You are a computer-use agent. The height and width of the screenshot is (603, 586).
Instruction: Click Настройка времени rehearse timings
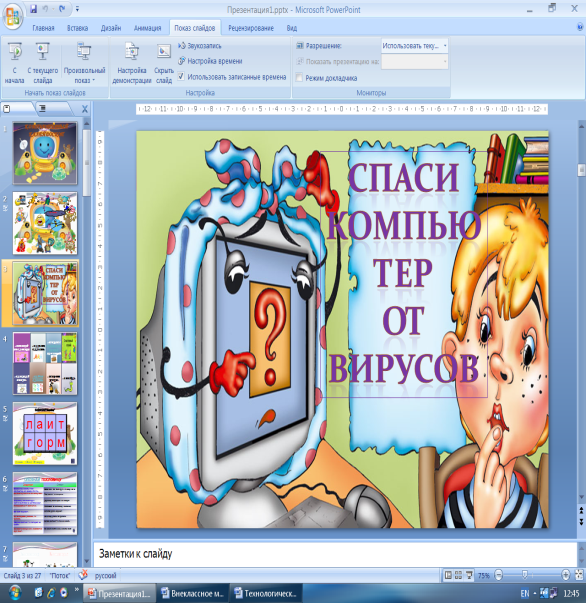[210, 61]
